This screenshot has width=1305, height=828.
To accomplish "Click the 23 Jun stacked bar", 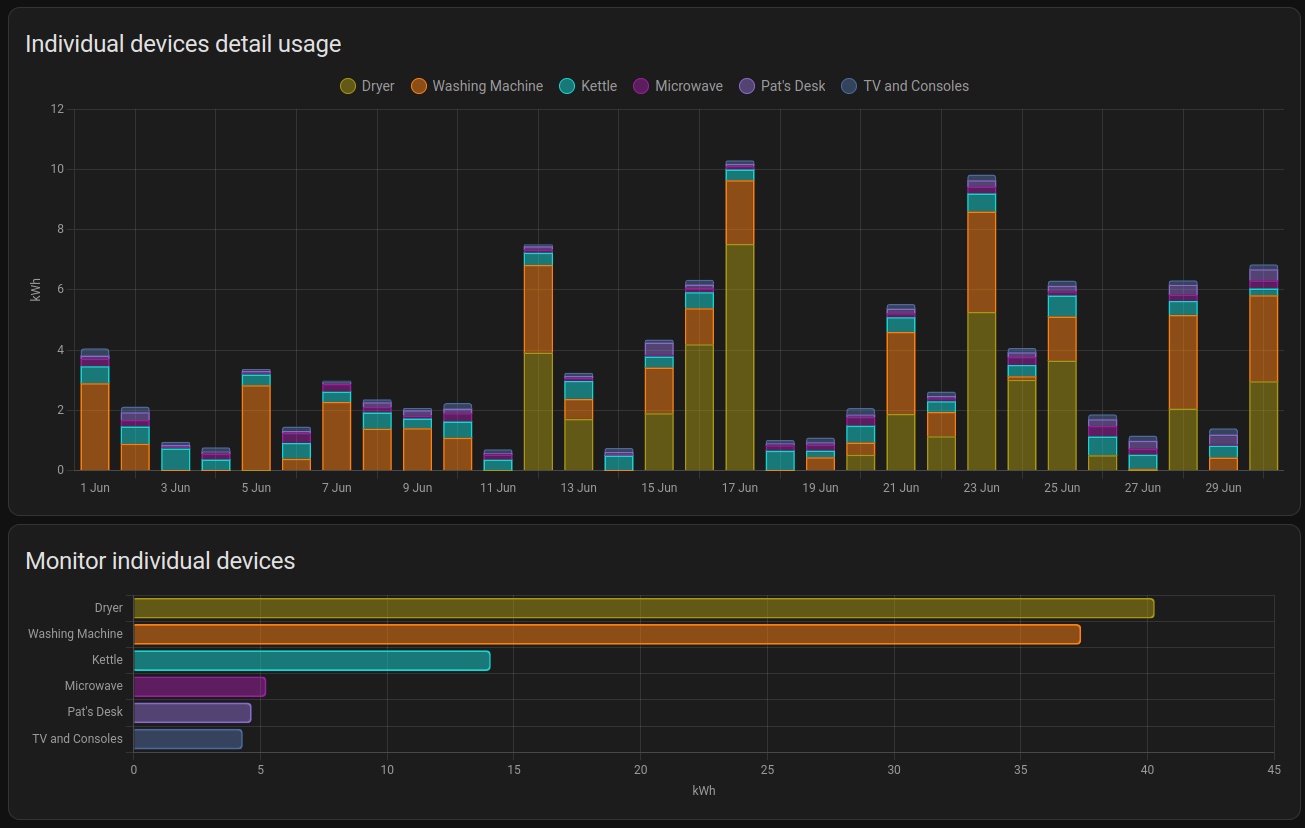I will coord(982,322).
